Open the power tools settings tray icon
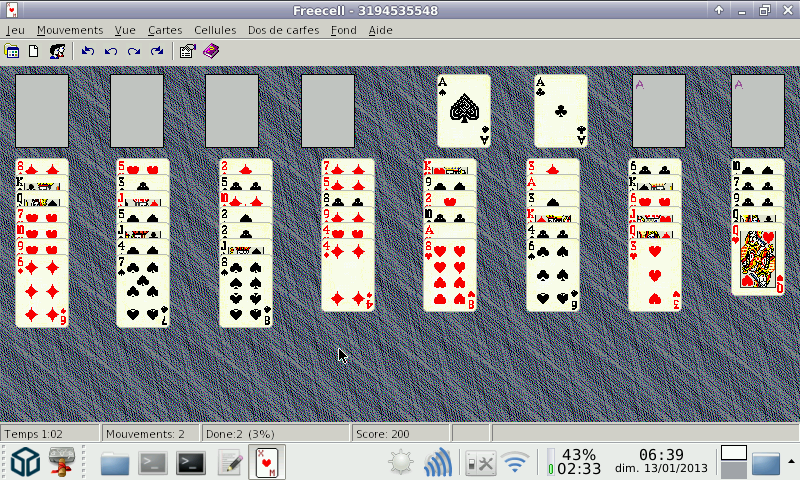Screen dimensions: 800x480 481,463
